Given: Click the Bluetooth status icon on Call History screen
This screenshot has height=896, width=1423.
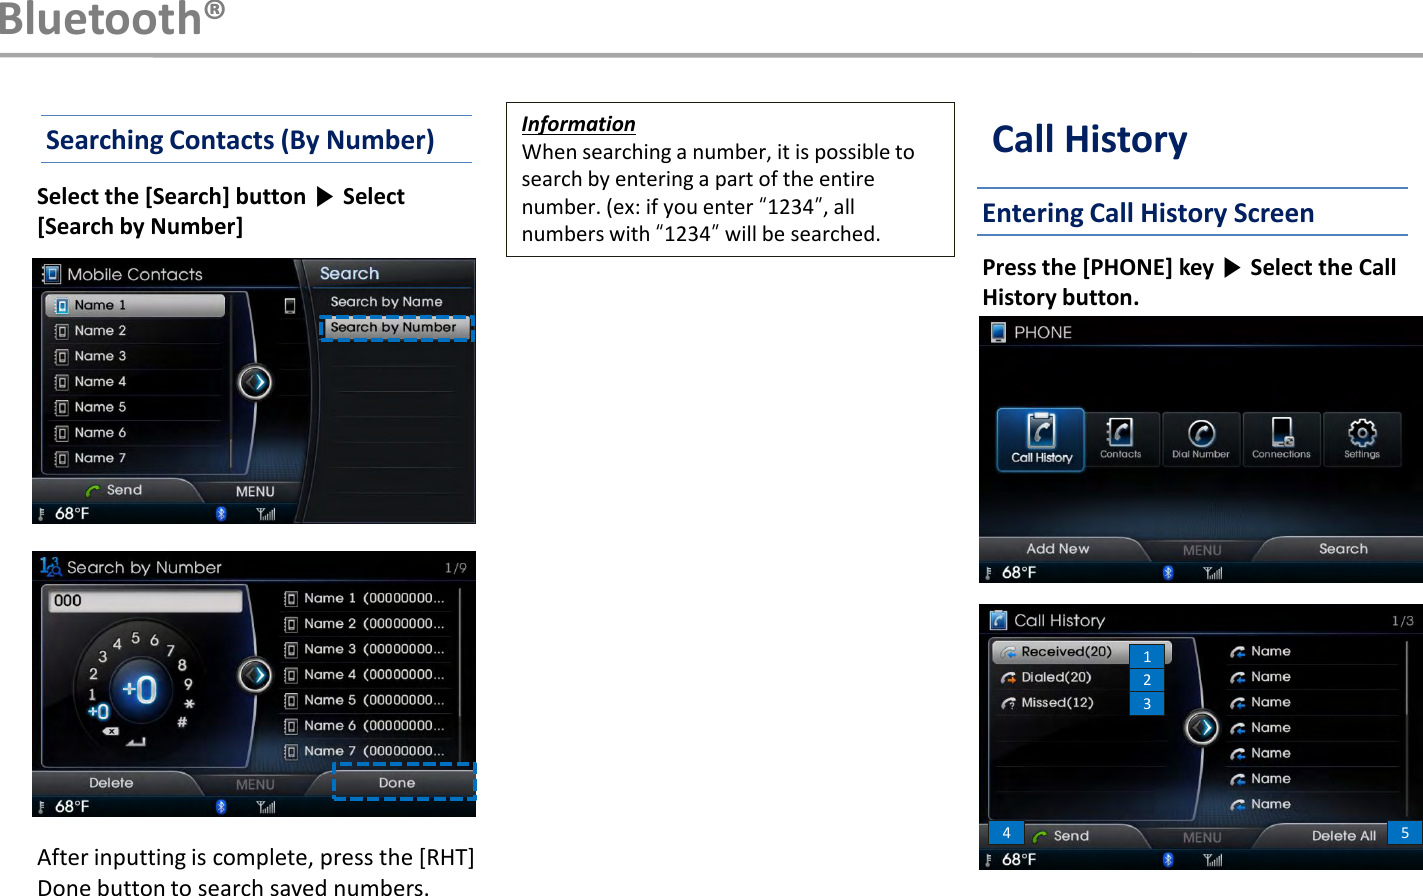Looking at the screenshot, I should point(1168,859).
